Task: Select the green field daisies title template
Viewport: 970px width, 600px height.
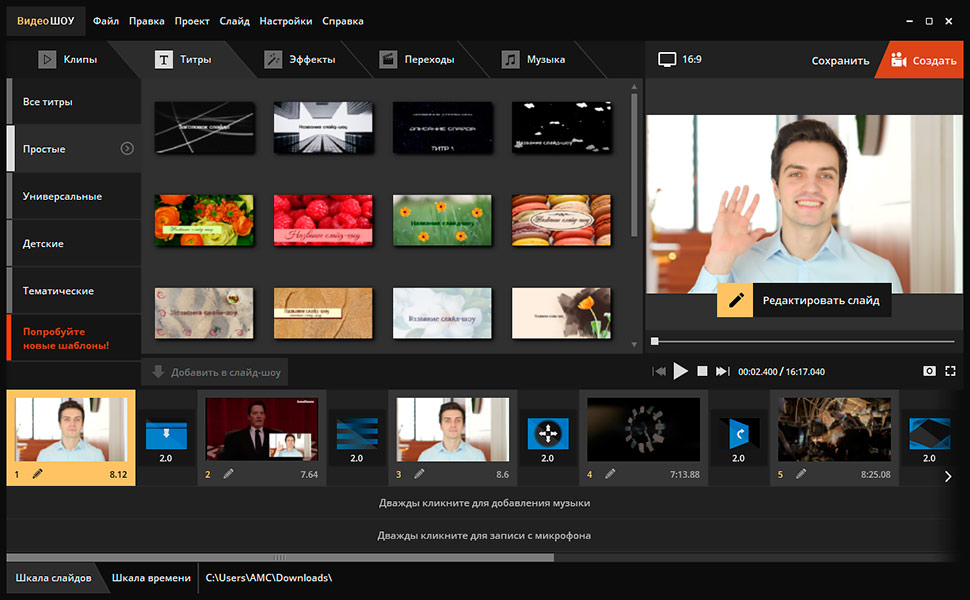Action: click(x=442, y=220)
